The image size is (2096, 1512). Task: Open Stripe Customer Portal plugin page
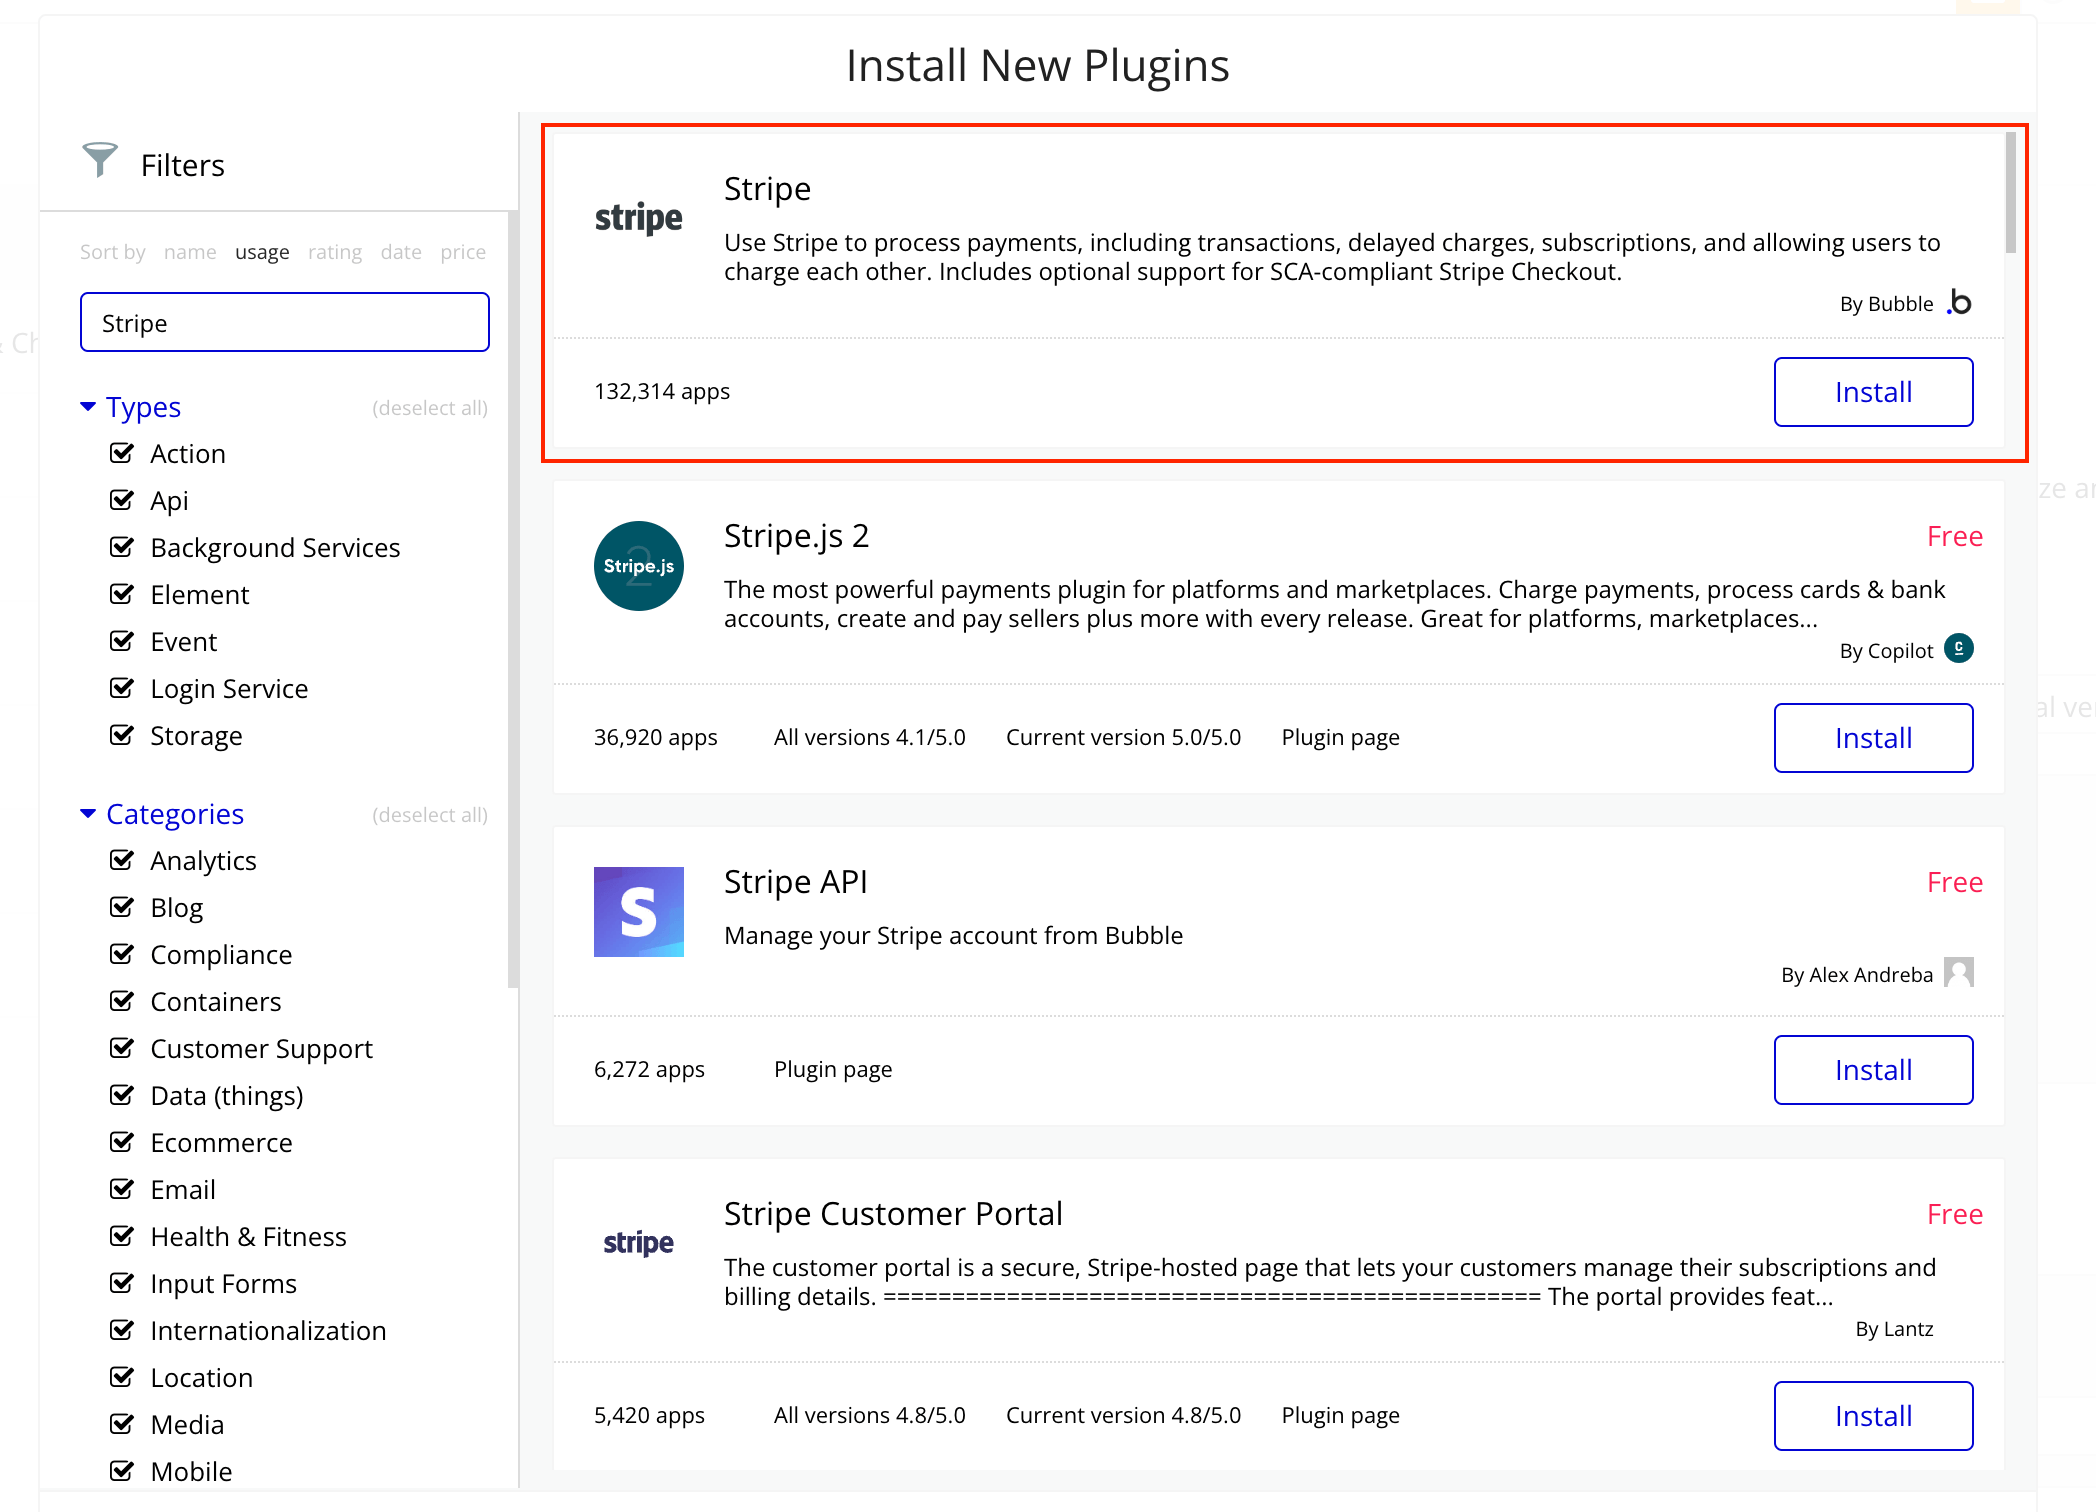tap(1340, 1416)
